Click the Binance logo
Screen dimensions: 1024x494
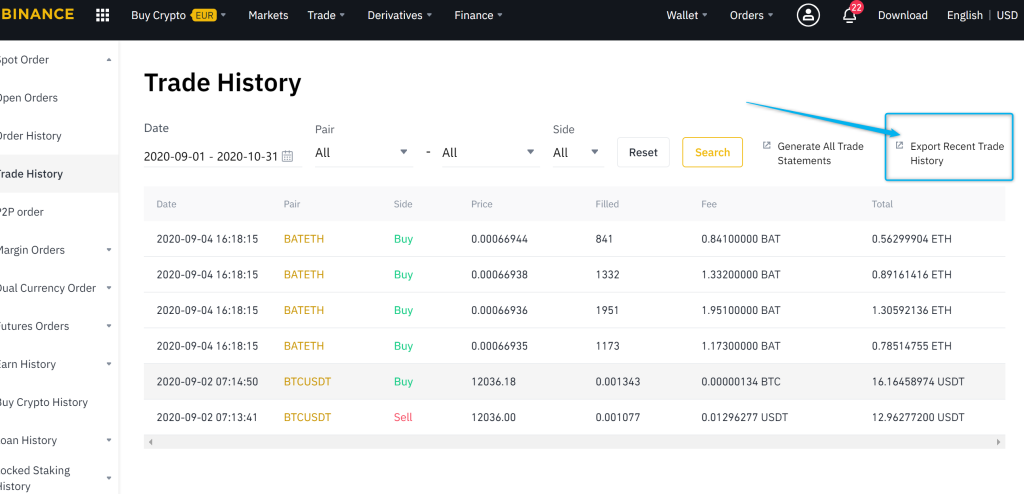[37, 14]
